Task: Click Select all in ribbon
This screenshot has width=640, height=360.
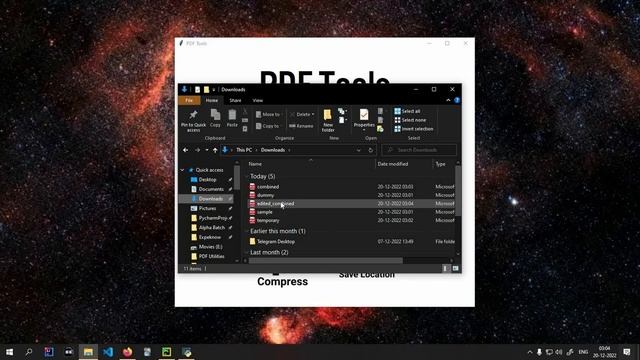Action: tap(407, 111)
